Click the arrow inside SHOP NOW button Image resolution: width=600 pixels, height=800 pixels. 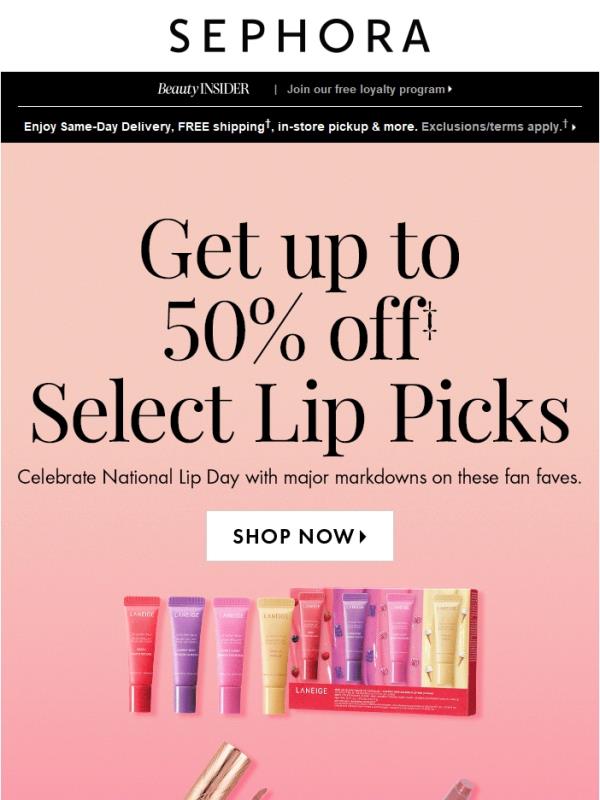click(363, 537)
